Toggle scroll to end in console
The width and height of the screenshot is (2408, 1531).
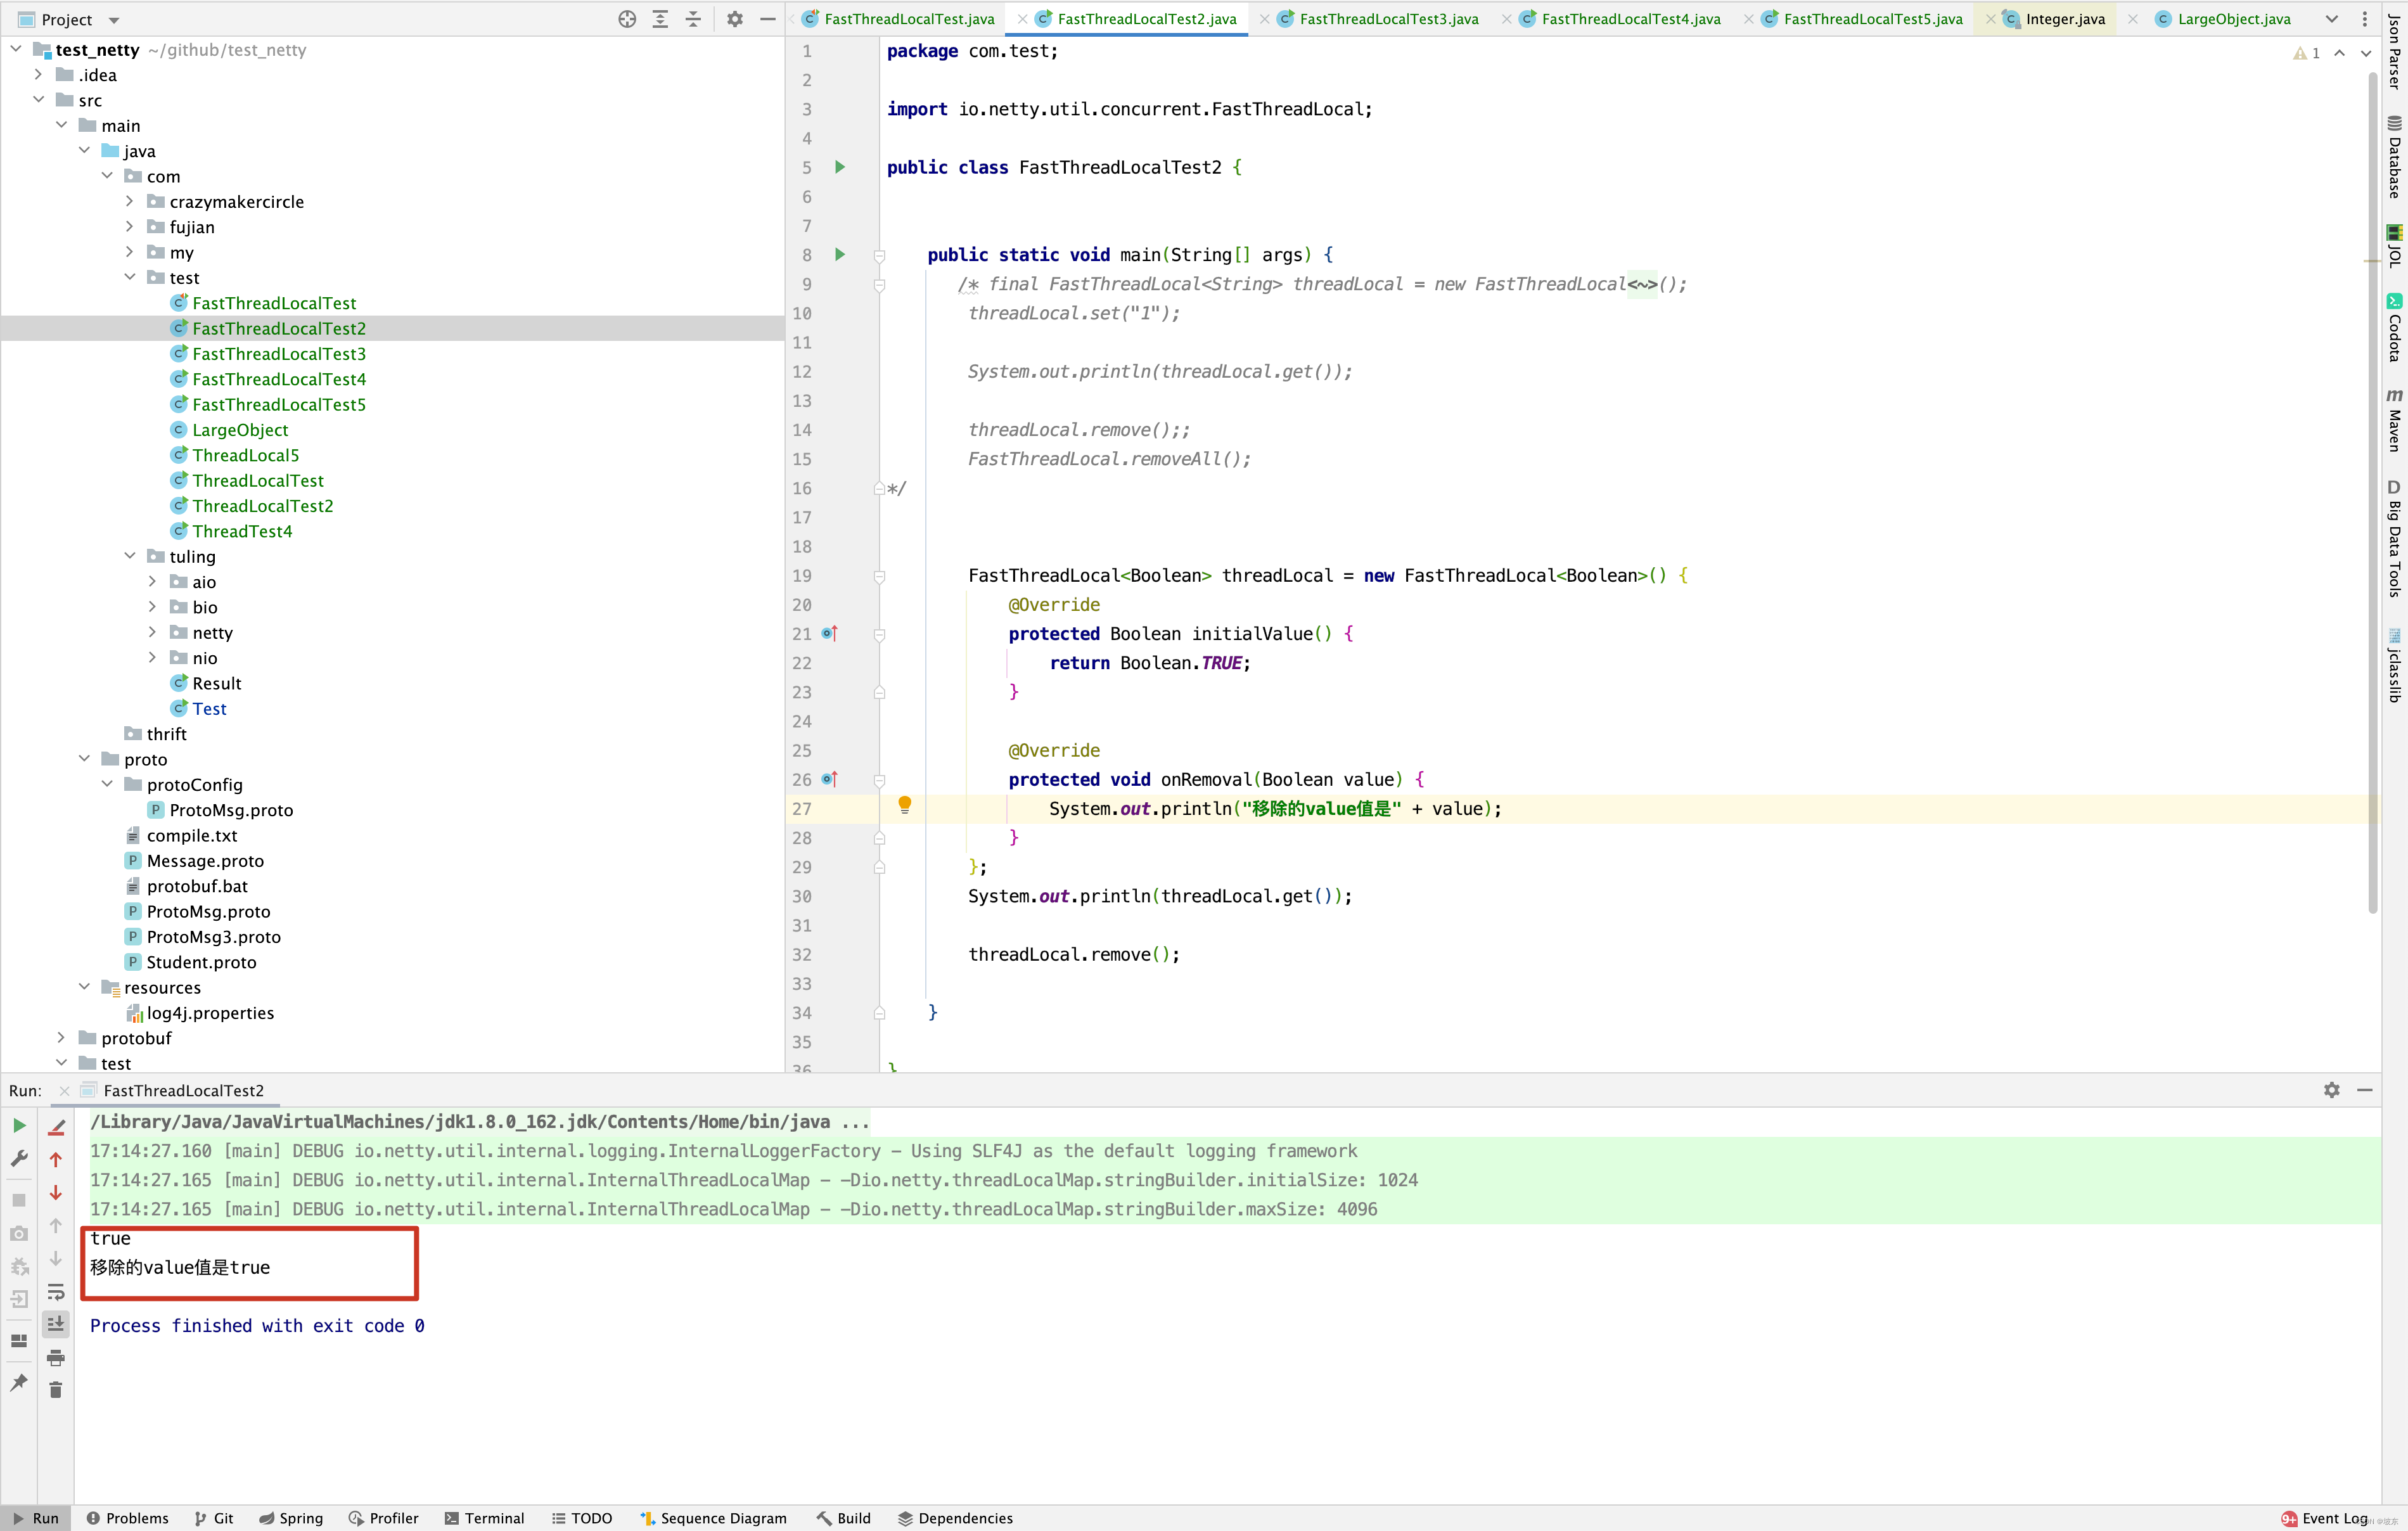pos(56,1324)
